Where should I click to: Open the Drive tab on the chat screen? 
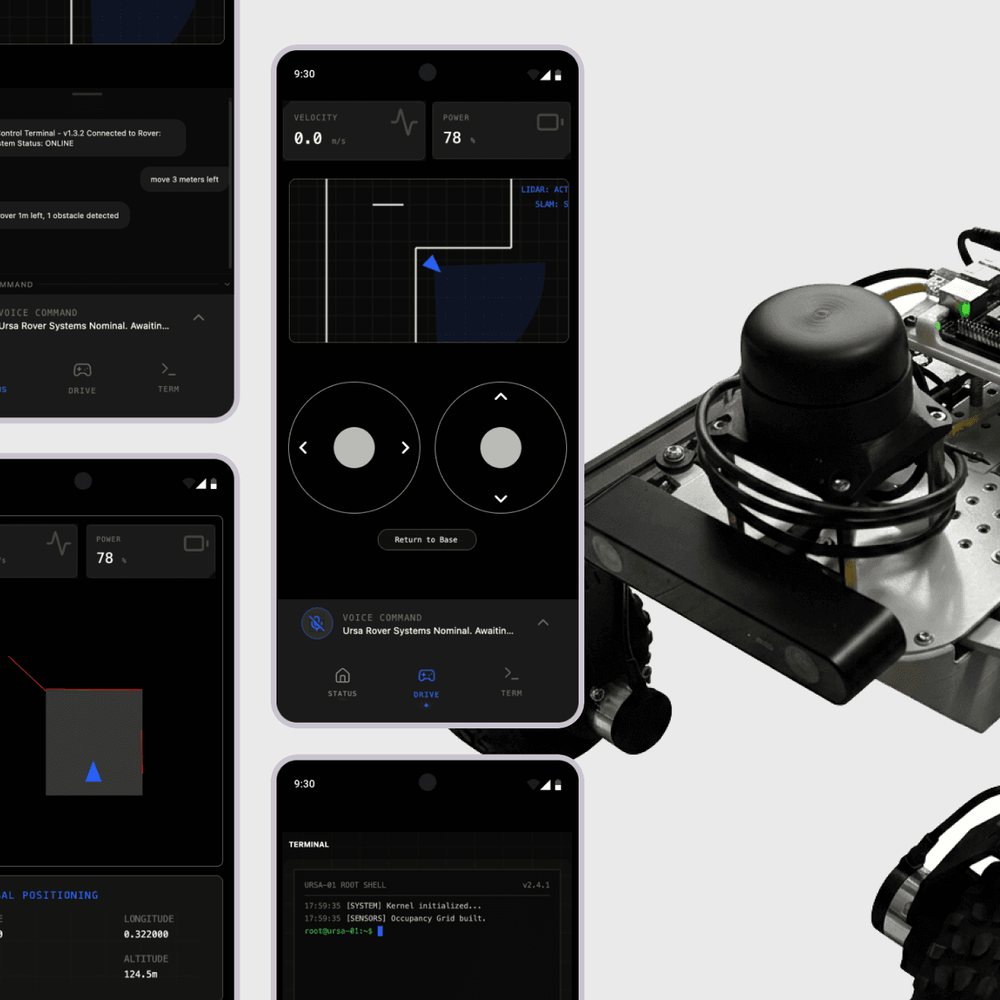[x=82, y=378]
